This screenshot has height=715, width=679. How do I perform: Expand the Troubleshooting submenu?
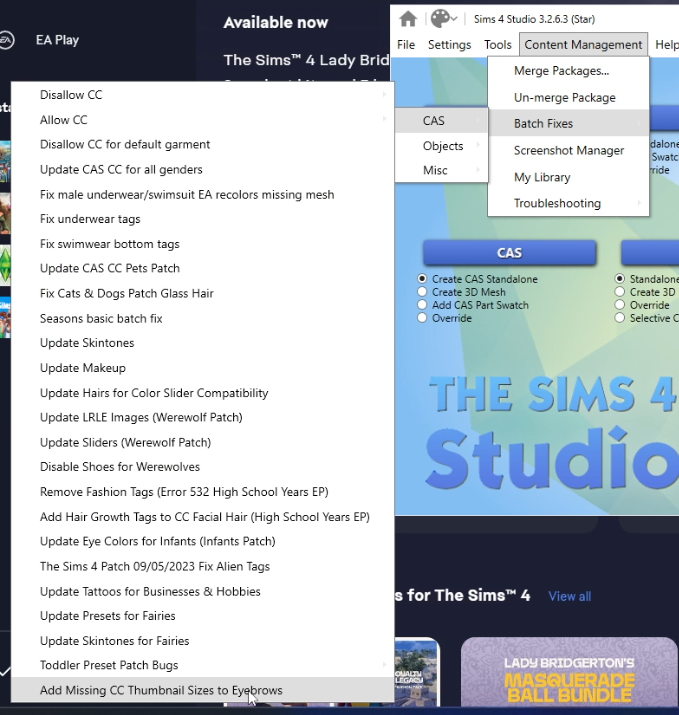(568, 203)
